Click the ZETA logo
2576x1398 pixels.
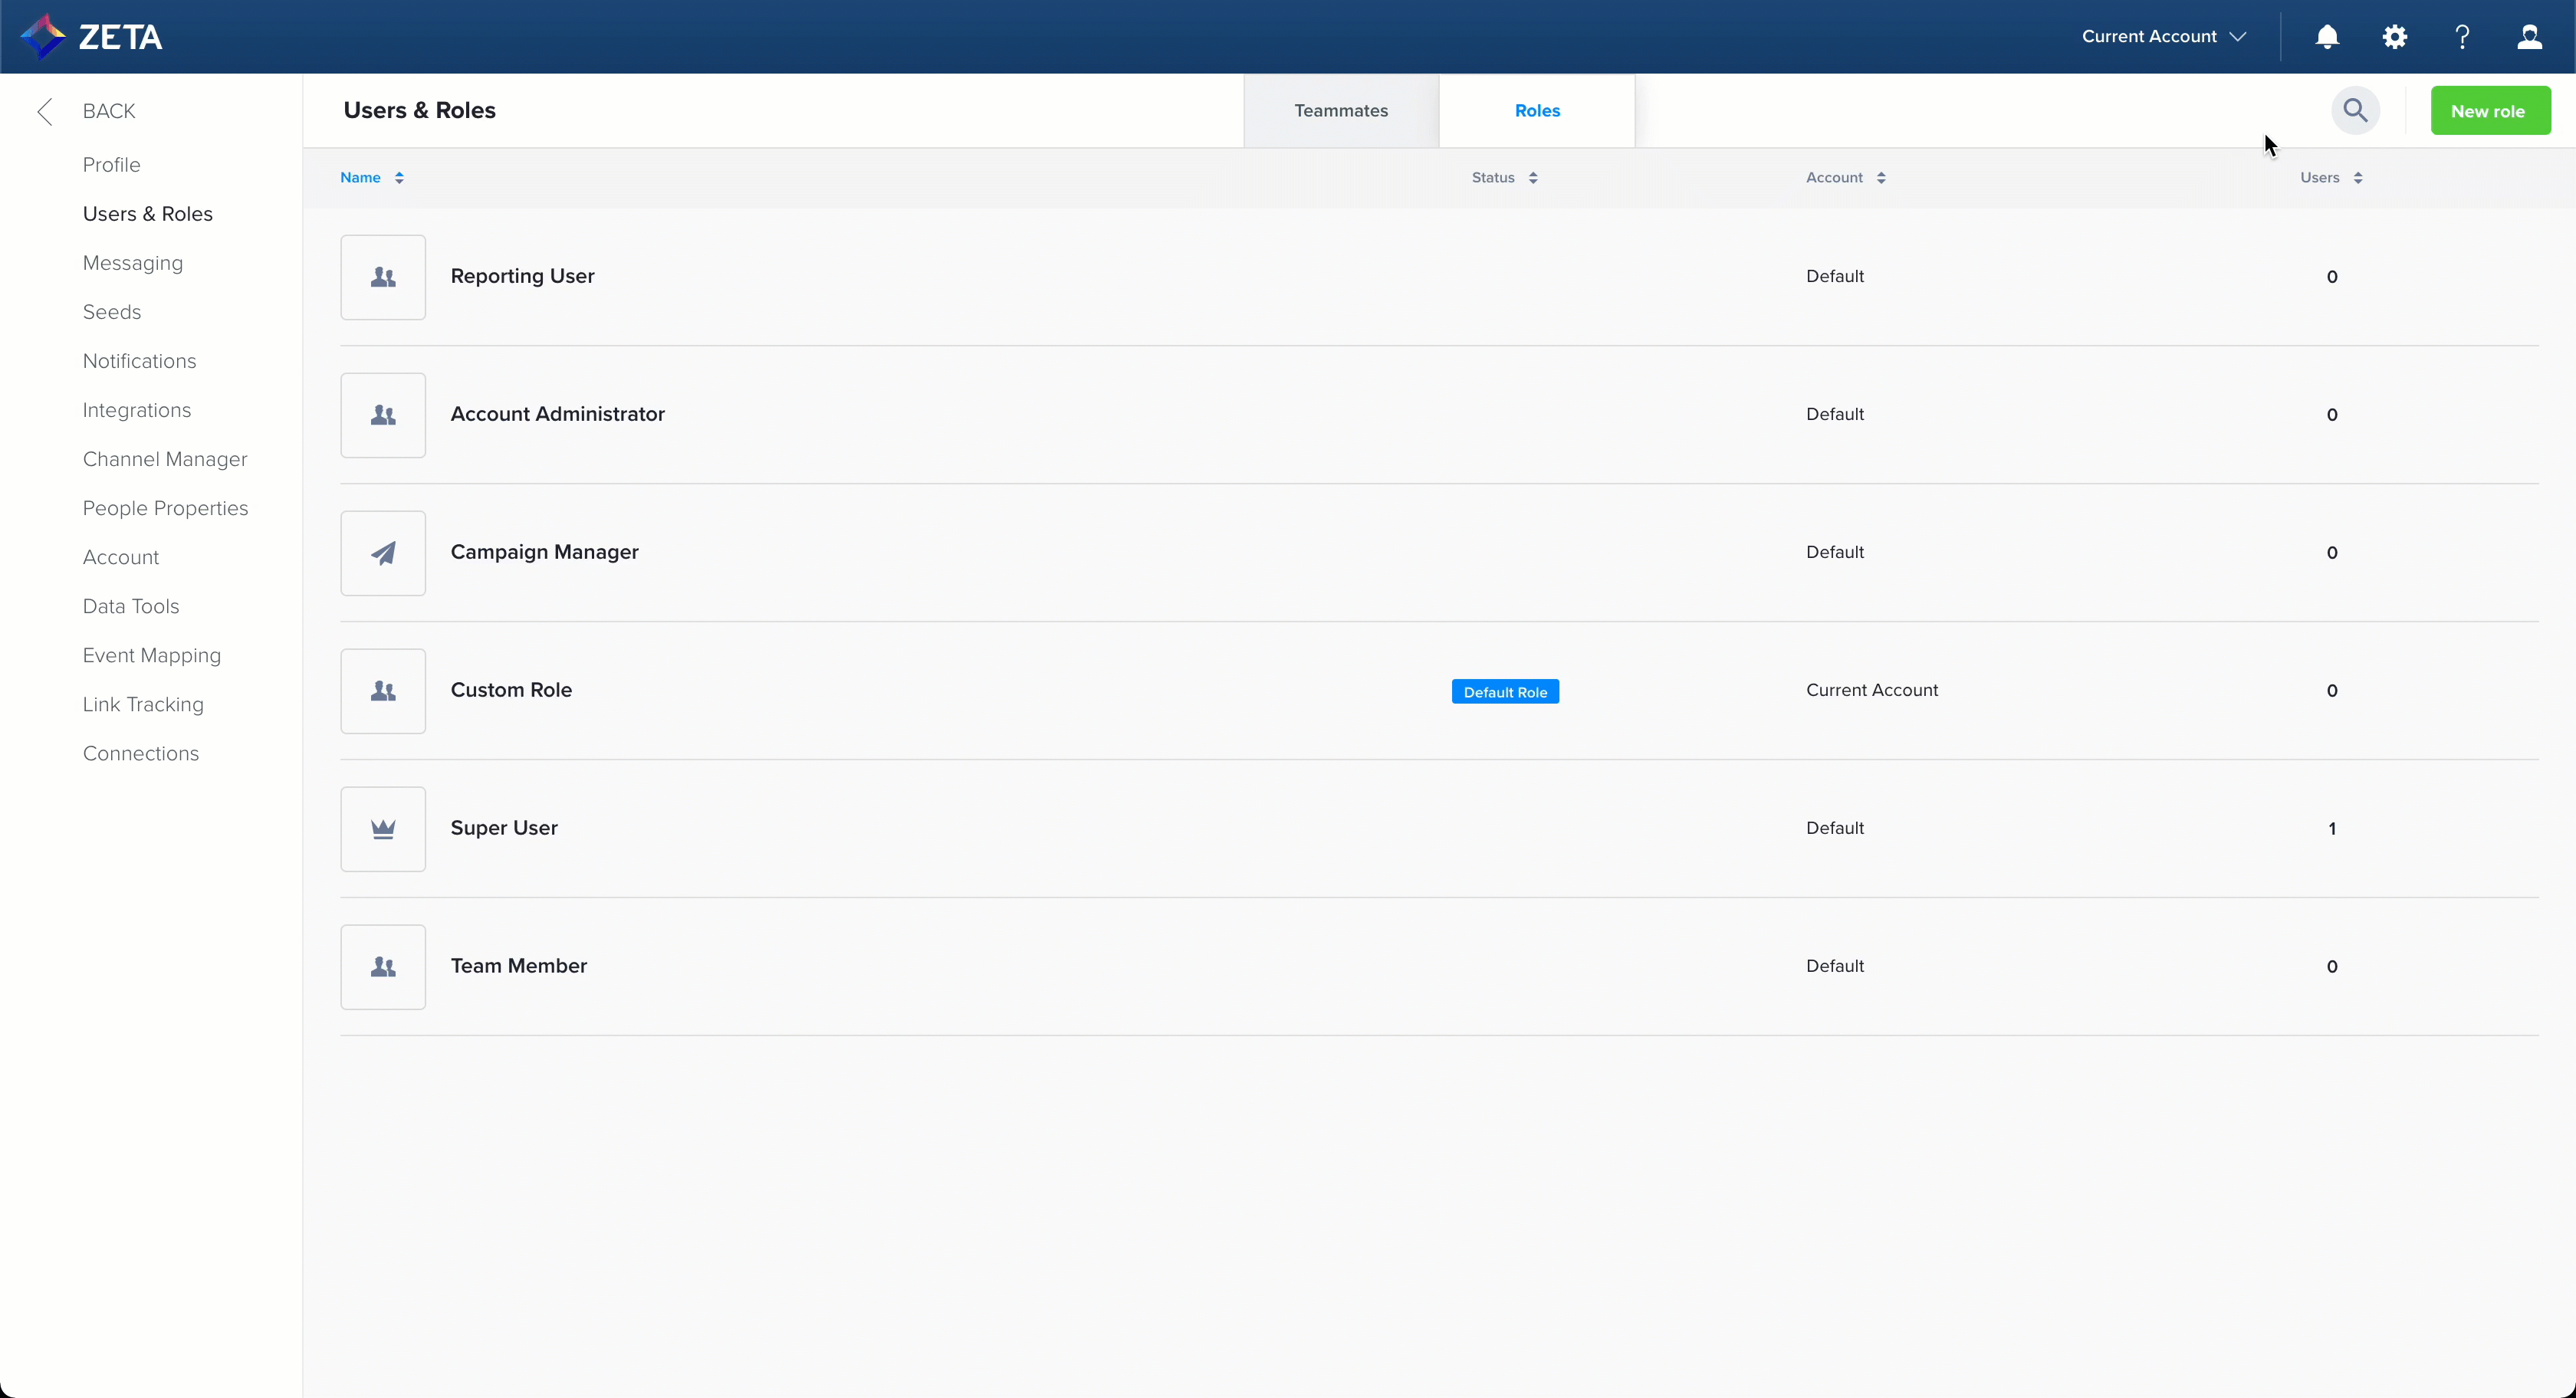tap(91, 37)
